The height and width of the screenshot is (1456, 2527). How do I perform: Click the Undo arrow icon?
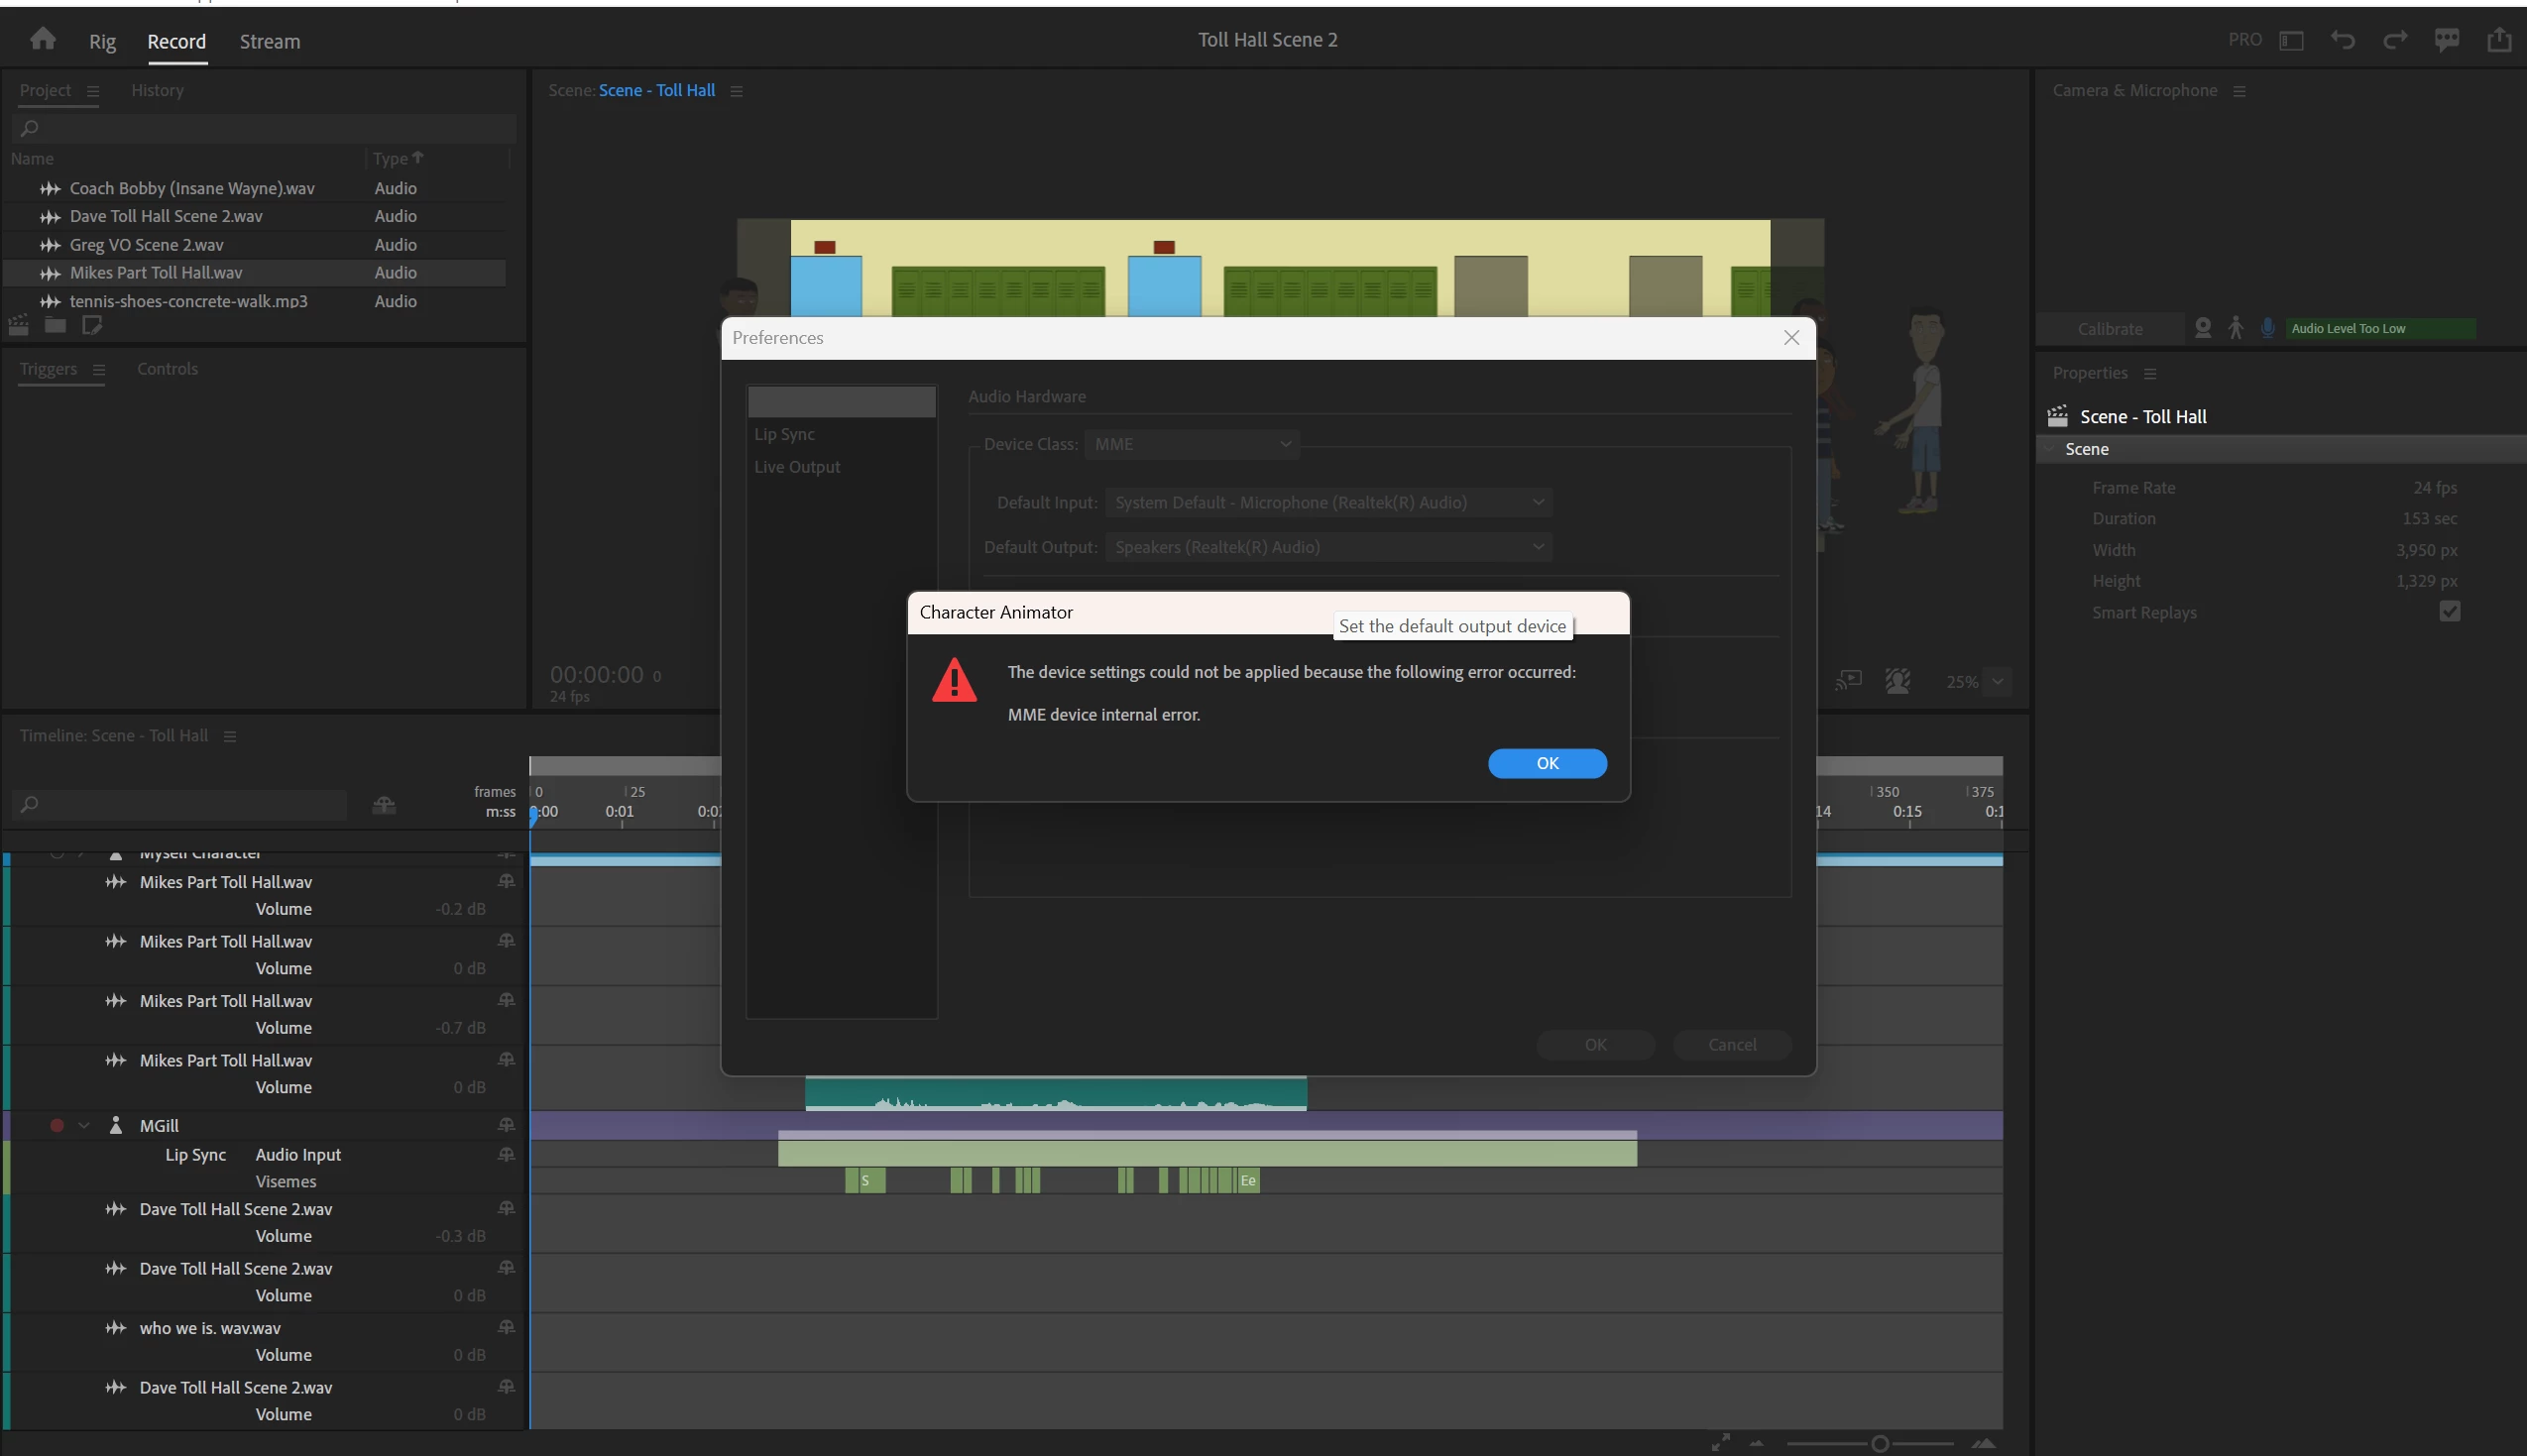pos(2342,40)
